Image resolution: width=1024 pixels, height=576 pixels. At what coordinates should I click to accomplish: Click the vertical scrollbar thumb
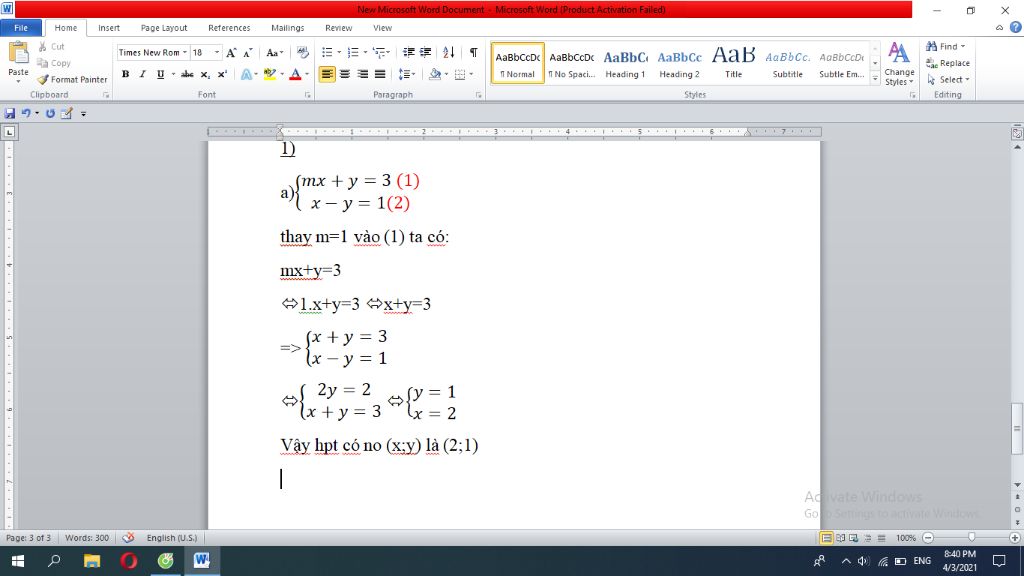pos(1017,429)
